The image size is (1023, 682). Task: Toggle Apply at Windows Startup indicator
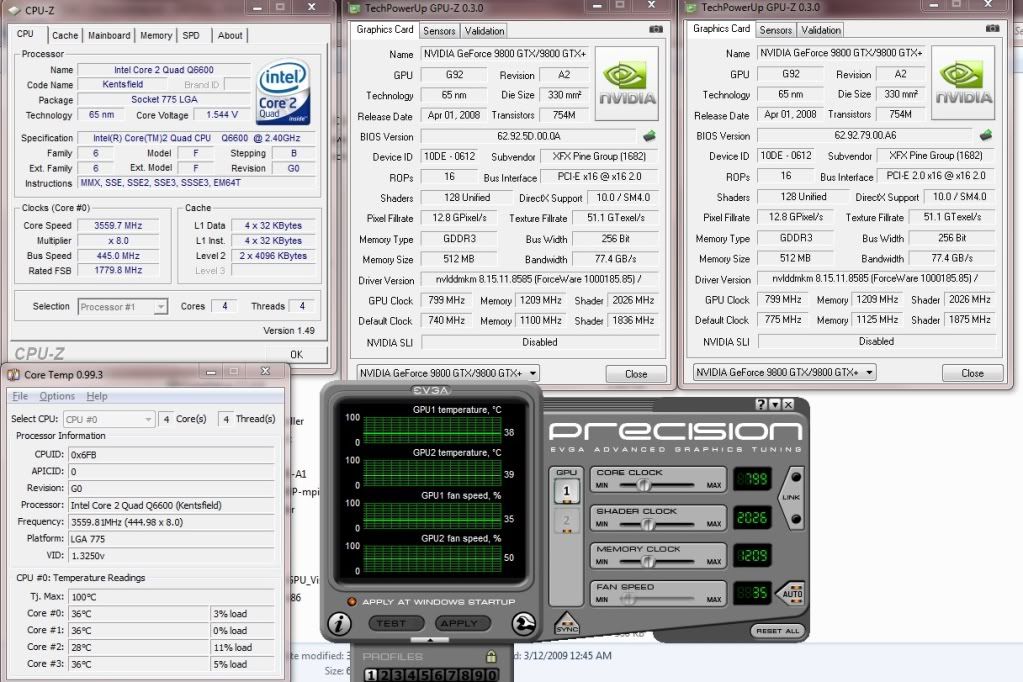[351, 602]
